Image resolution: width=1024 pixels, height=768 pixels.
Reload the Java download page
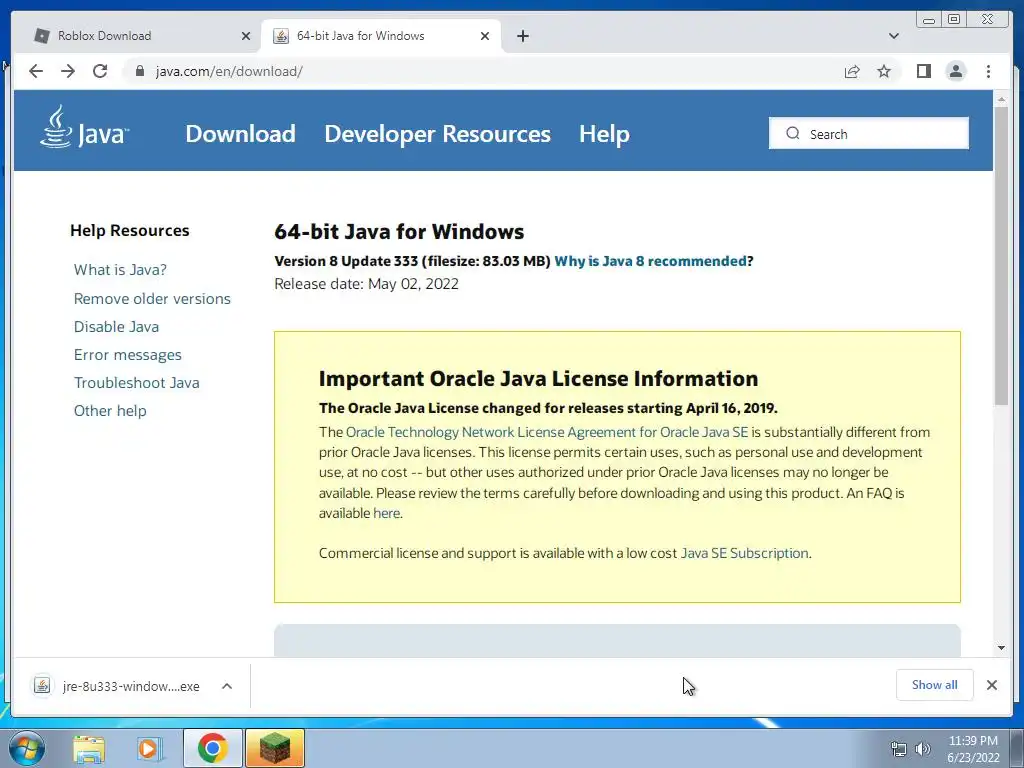(x=100, y=71)
